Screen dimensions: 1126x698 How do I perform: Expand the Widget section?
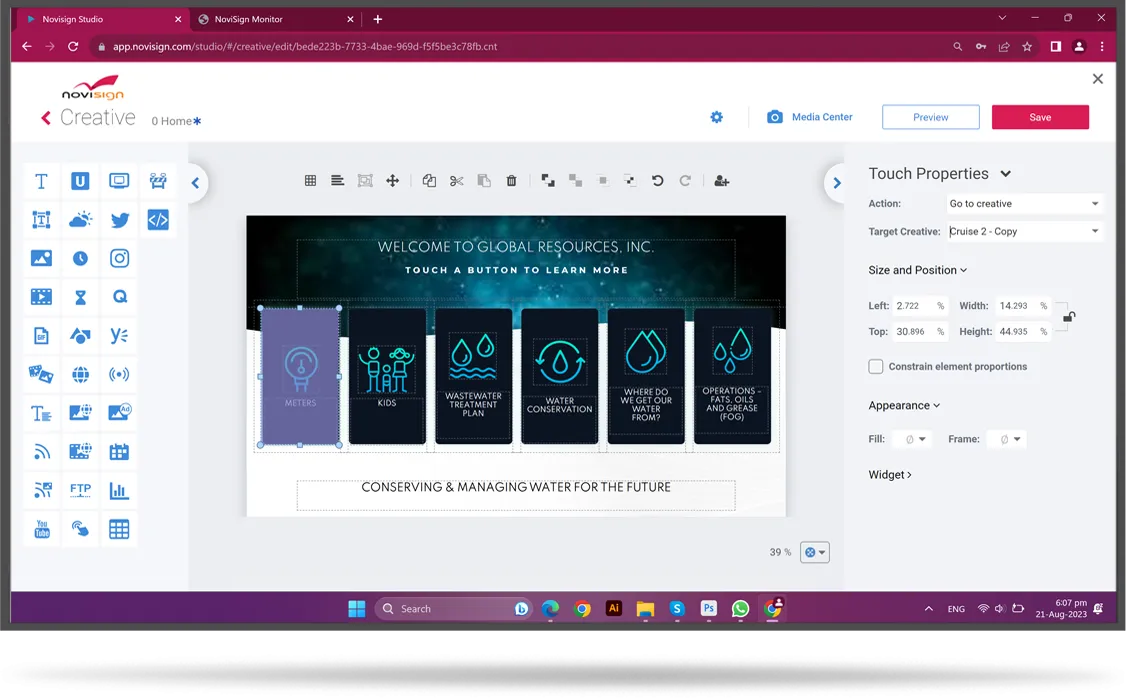[x=890, y=475]
